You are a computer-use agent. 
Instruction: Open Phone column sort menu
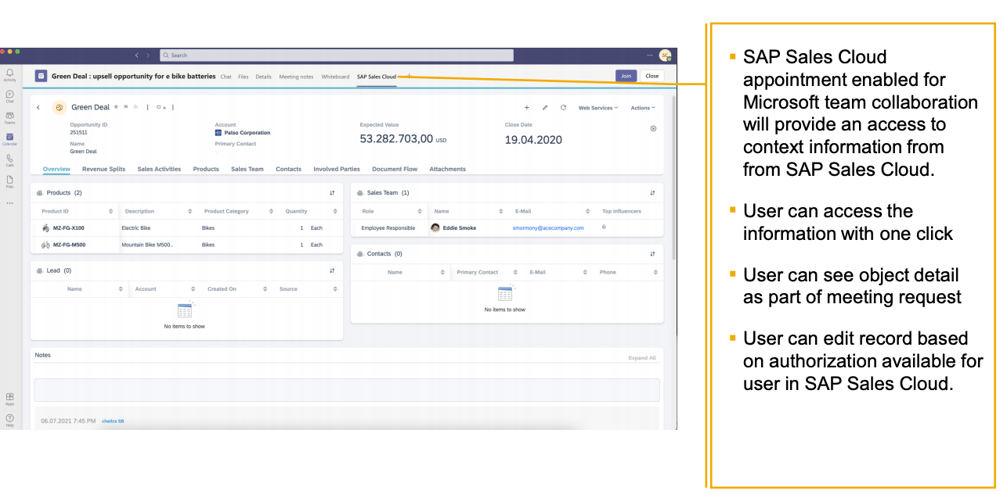pos(655,272)
